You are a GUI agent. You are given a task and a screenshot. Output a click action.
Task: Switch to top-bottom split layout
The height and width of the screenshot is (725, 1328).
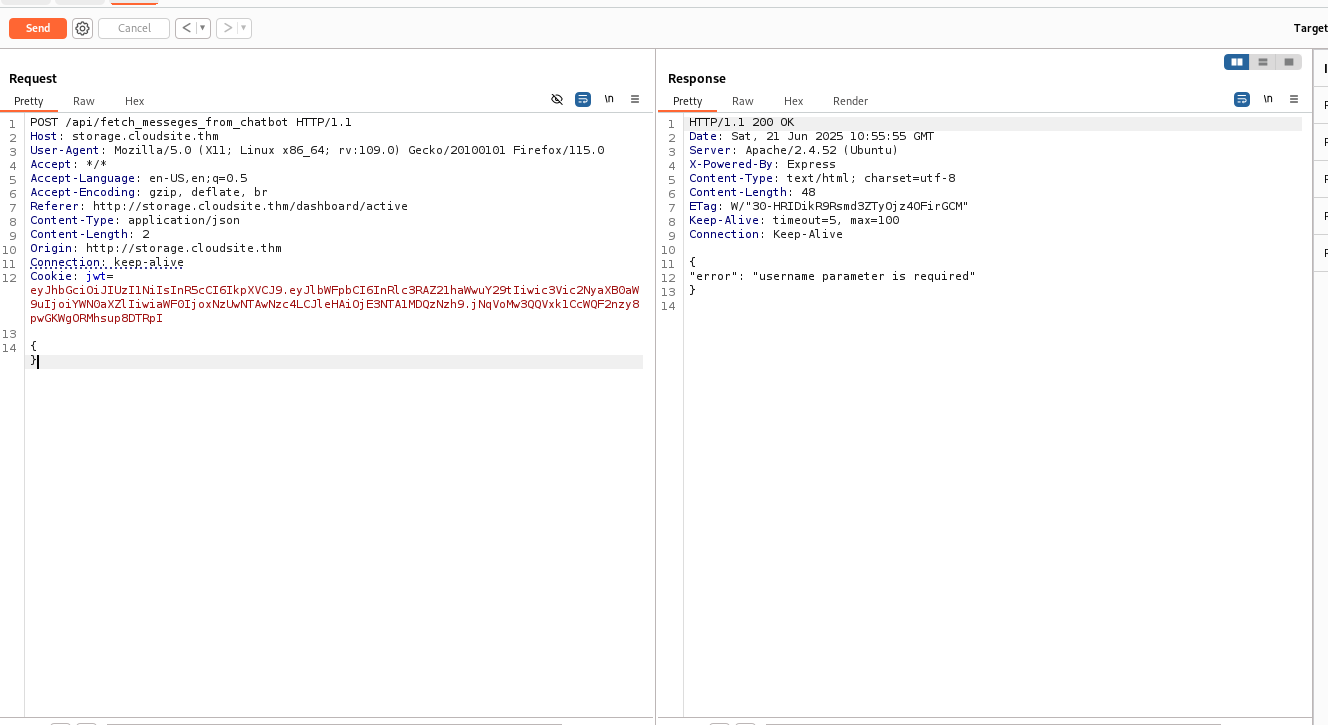click(x=1263, y=62)
